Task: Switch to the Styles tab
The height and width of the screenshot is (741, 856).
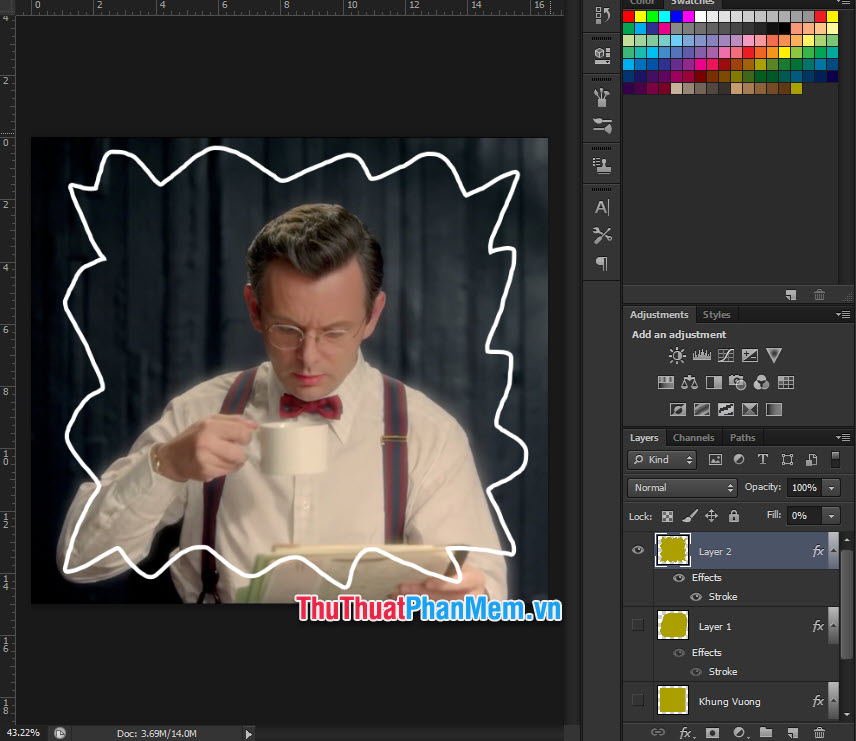Action: (716, 314)
